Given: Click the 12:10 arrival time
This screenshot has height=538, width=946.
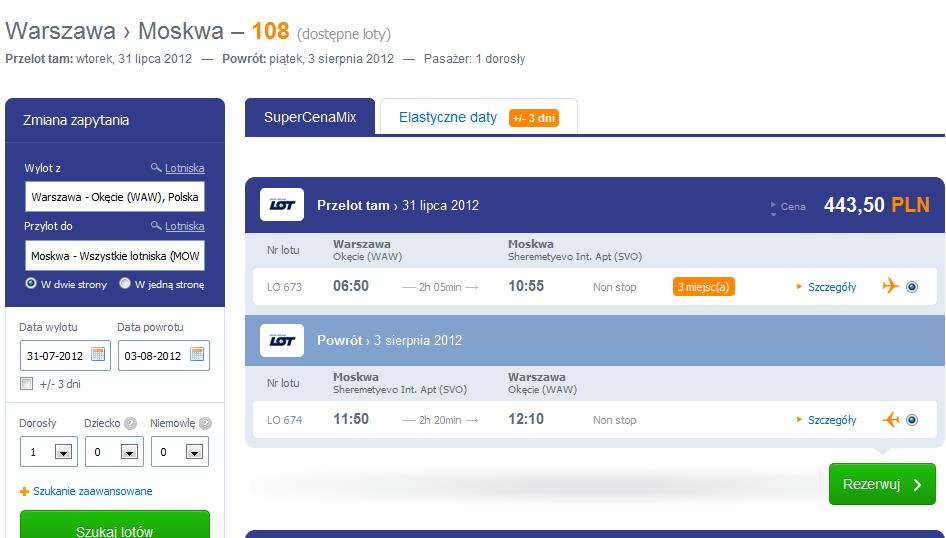Looking at the screenshot, I should coord(525,419).
